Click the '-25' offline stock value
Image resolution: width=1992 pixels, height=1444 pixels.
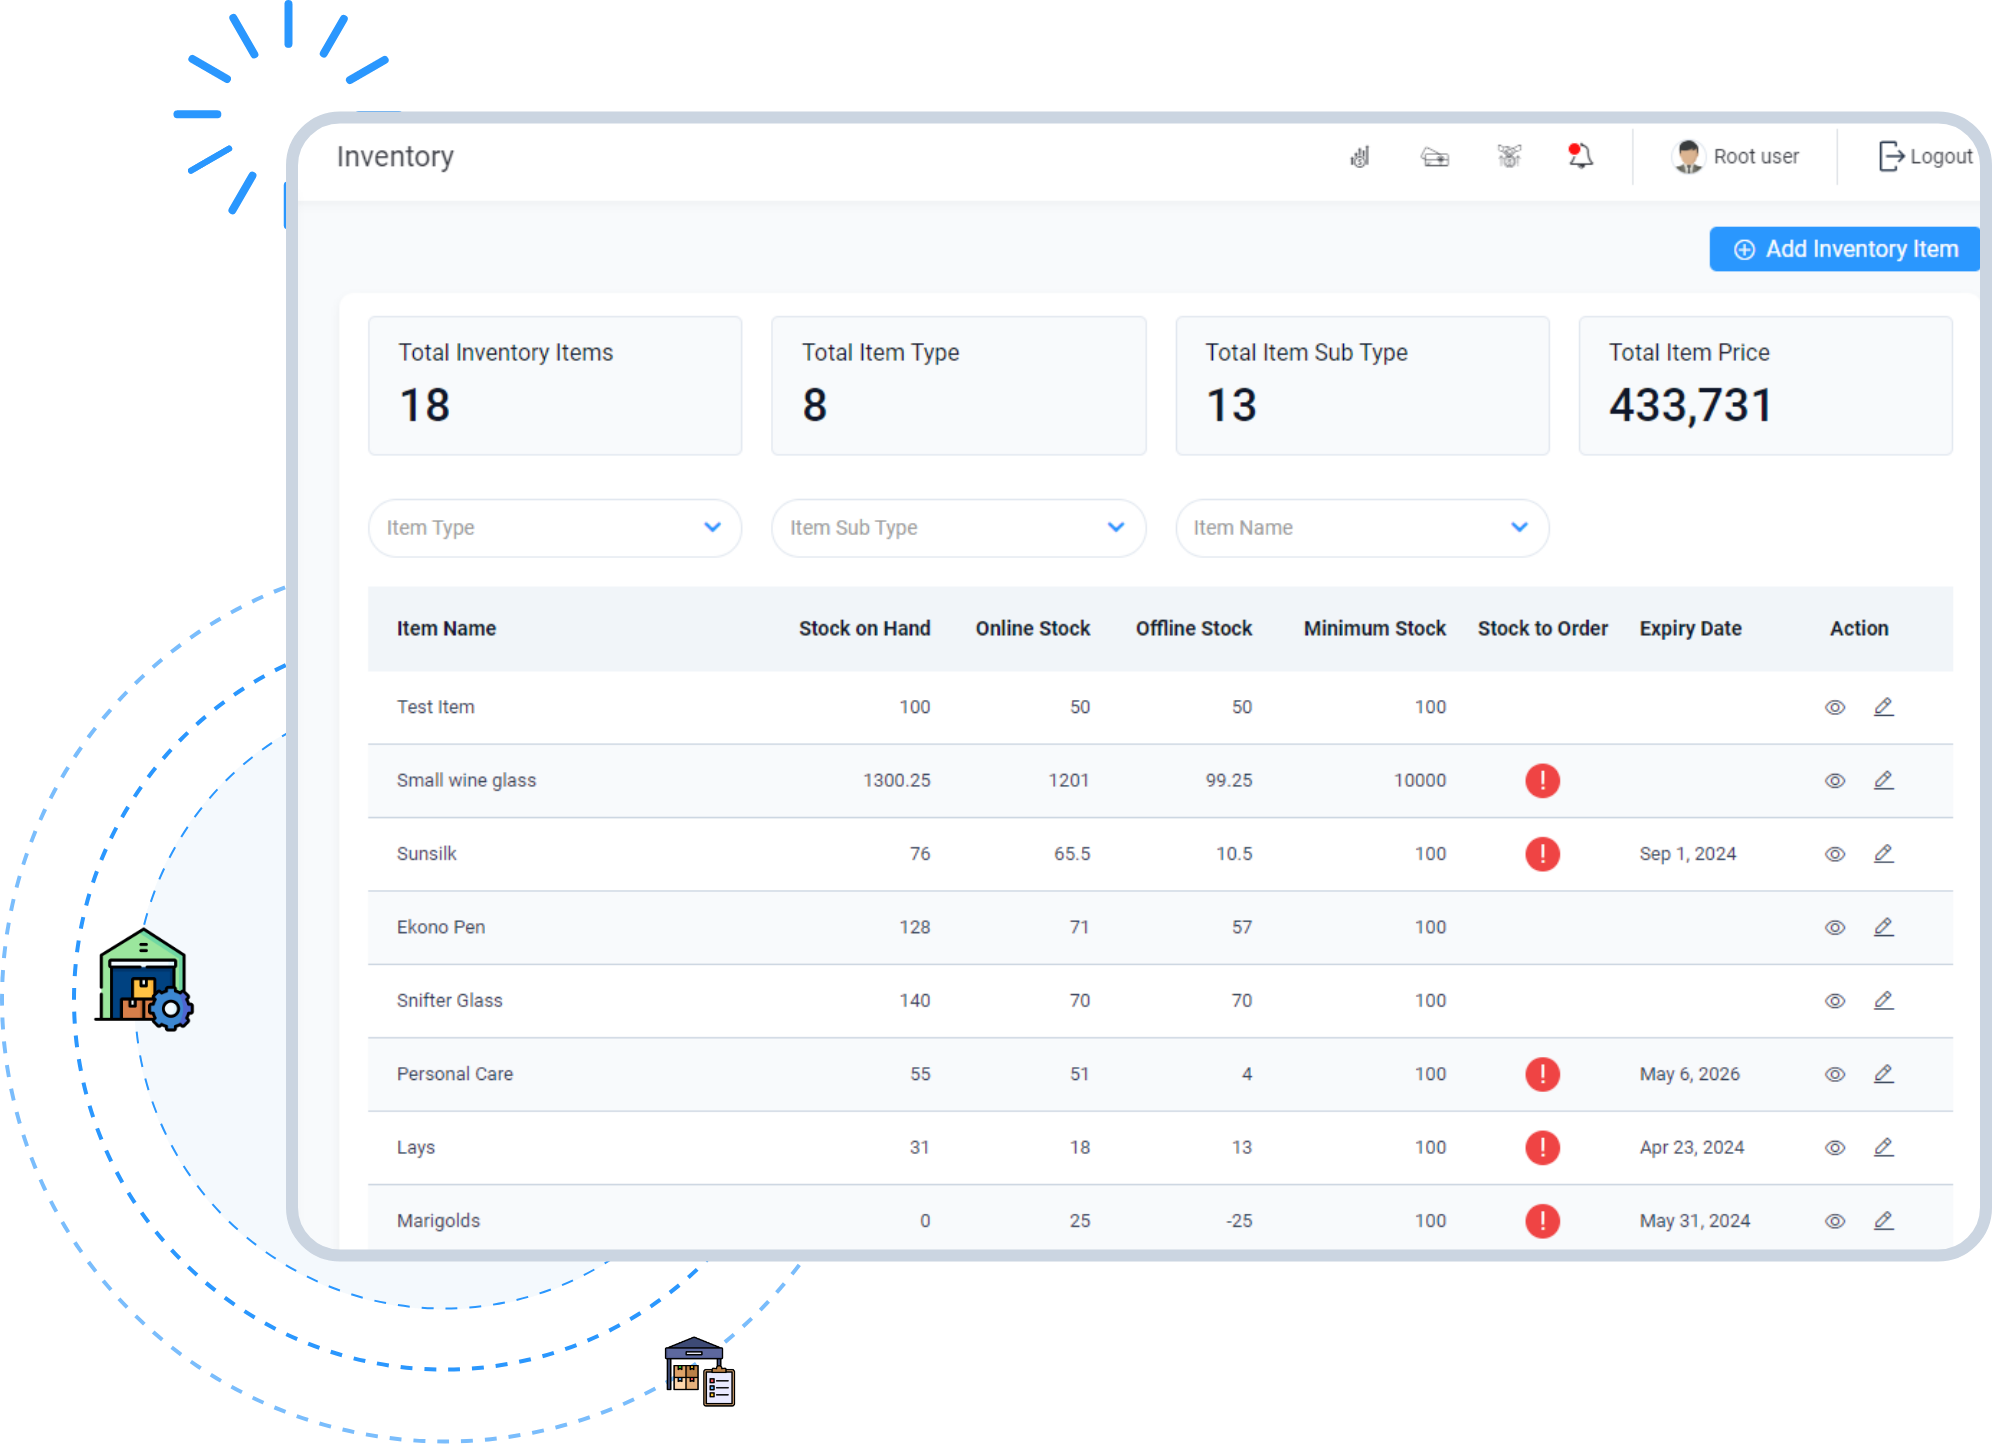pyautogui.click(x=1239, y=1221)
